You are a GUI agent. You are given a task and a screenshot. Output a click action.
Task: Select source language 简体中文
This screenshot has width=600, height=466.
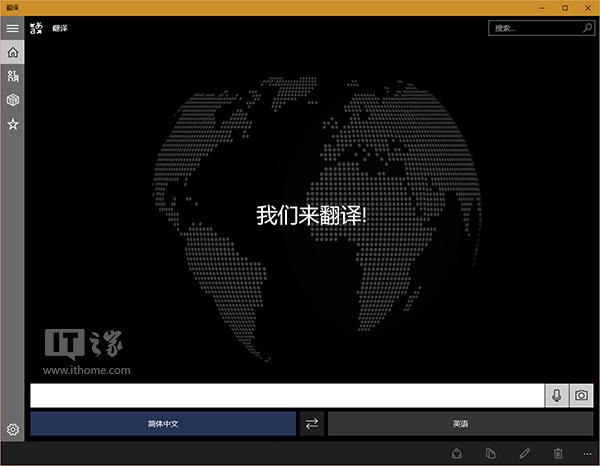(x=163, y=424)
